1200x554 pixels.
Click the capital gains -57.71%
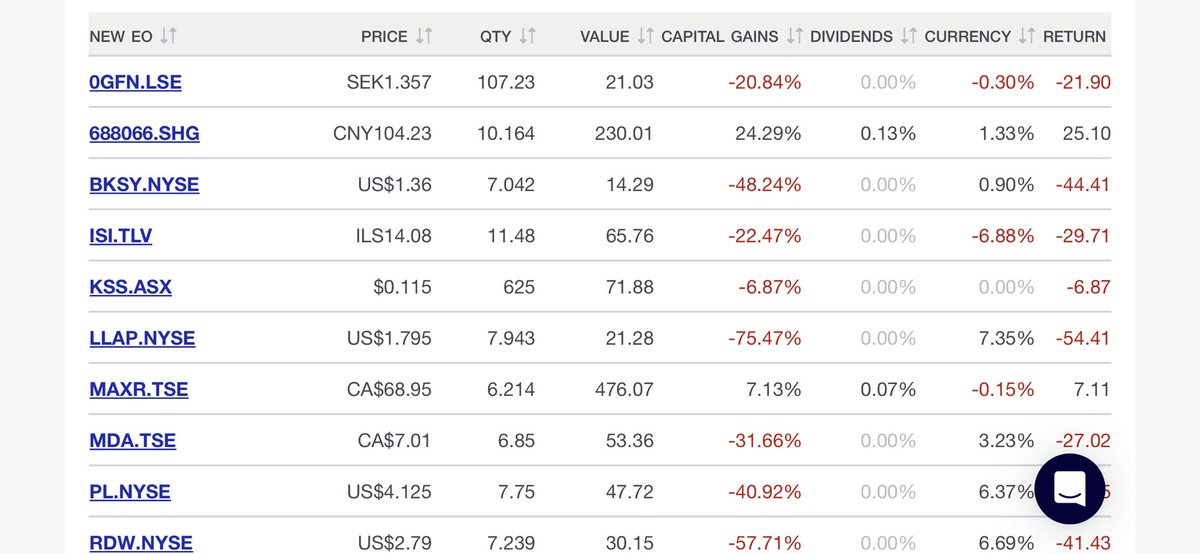[765, 543]
